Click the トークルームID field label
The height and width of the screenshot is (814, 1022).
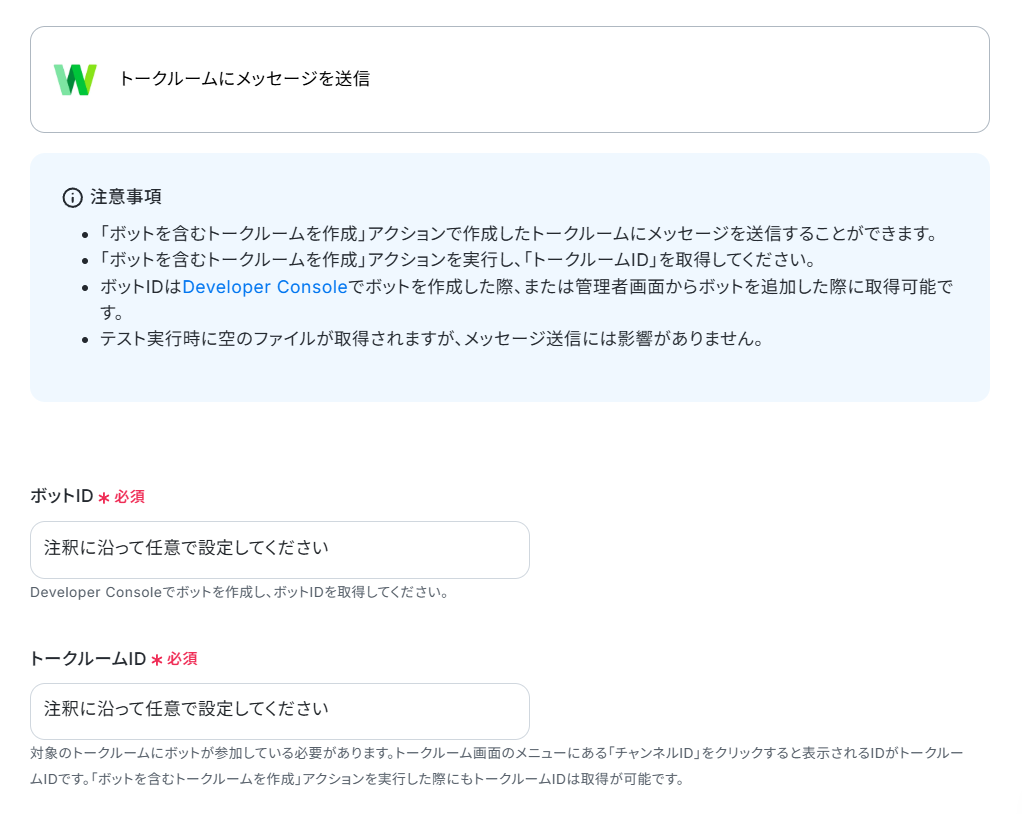pyautogui.click(x=88, y=659)
